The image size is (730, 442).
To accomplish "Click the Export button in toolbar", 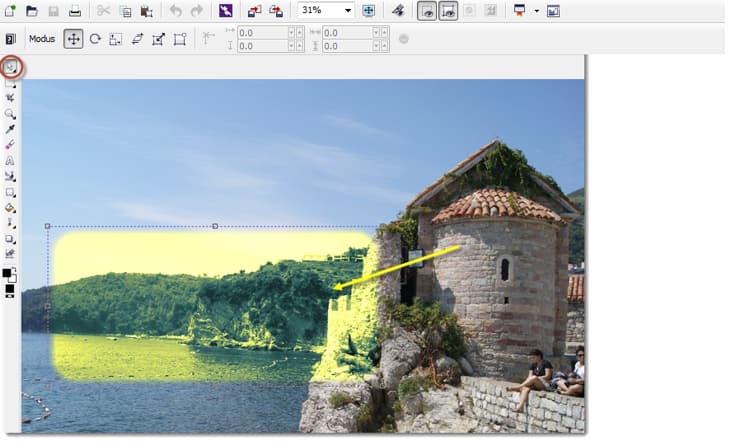I will click(x=275, y=11).
